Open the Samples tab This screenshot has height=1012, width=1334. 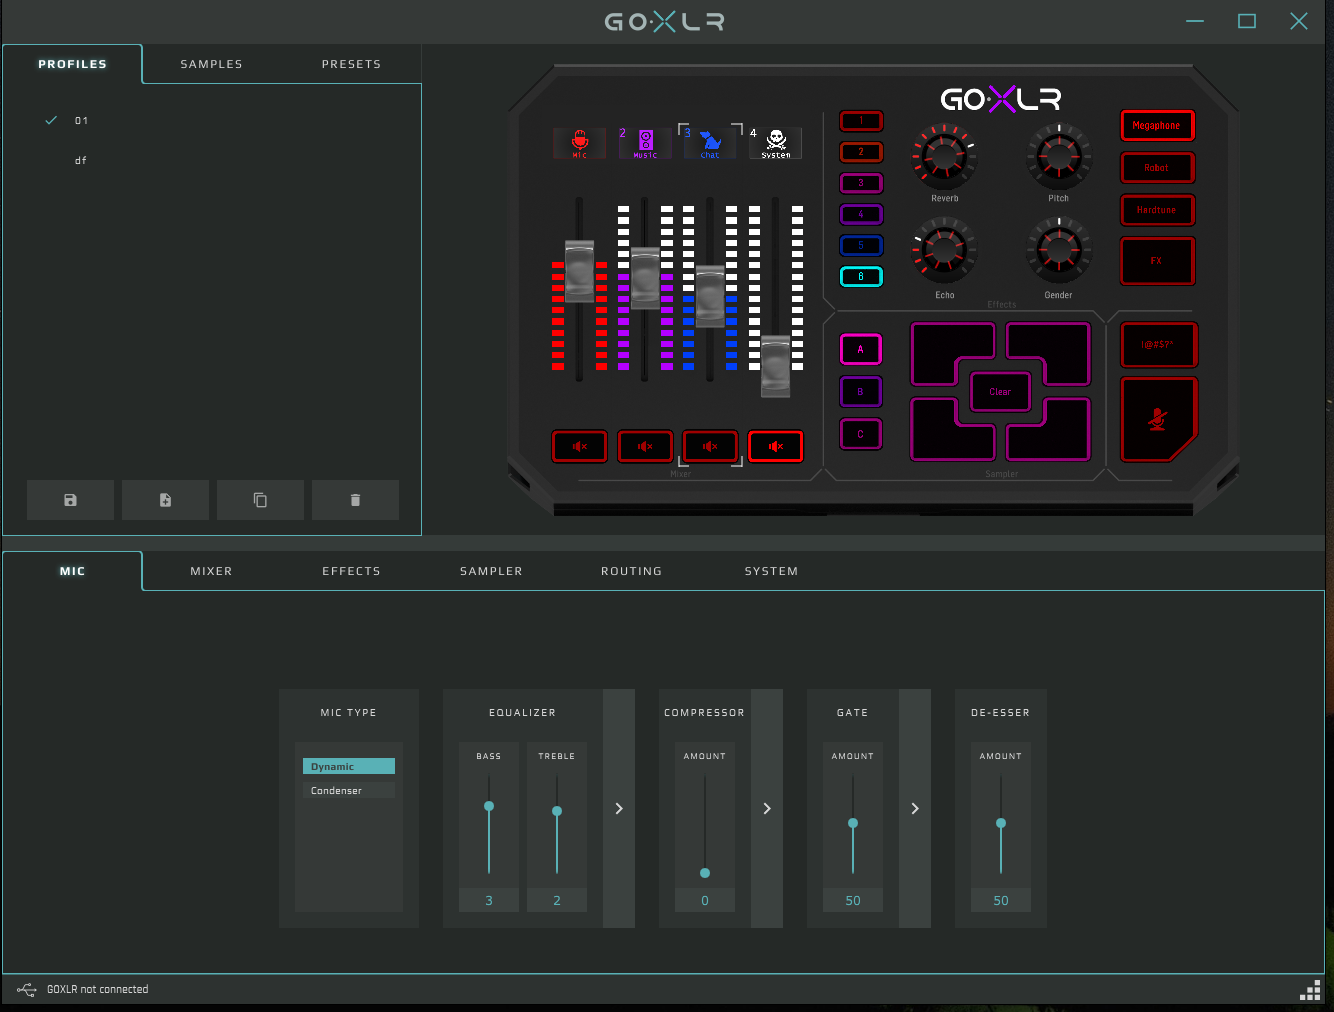tap(211, 63)
